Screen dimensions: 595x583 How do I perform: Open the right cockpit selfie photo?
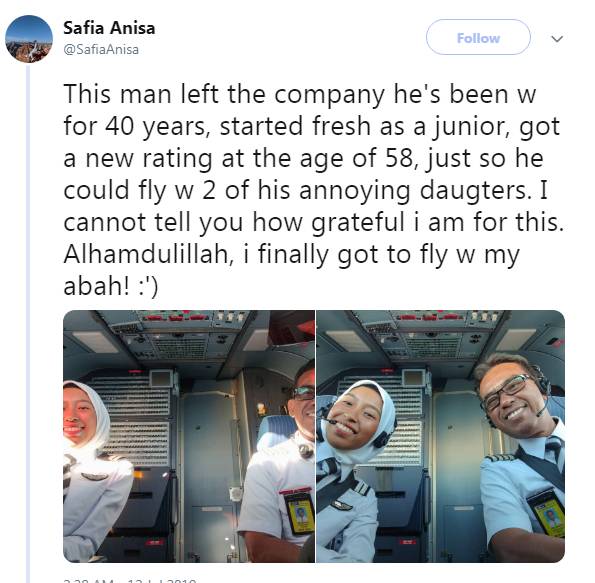[441, 436]
